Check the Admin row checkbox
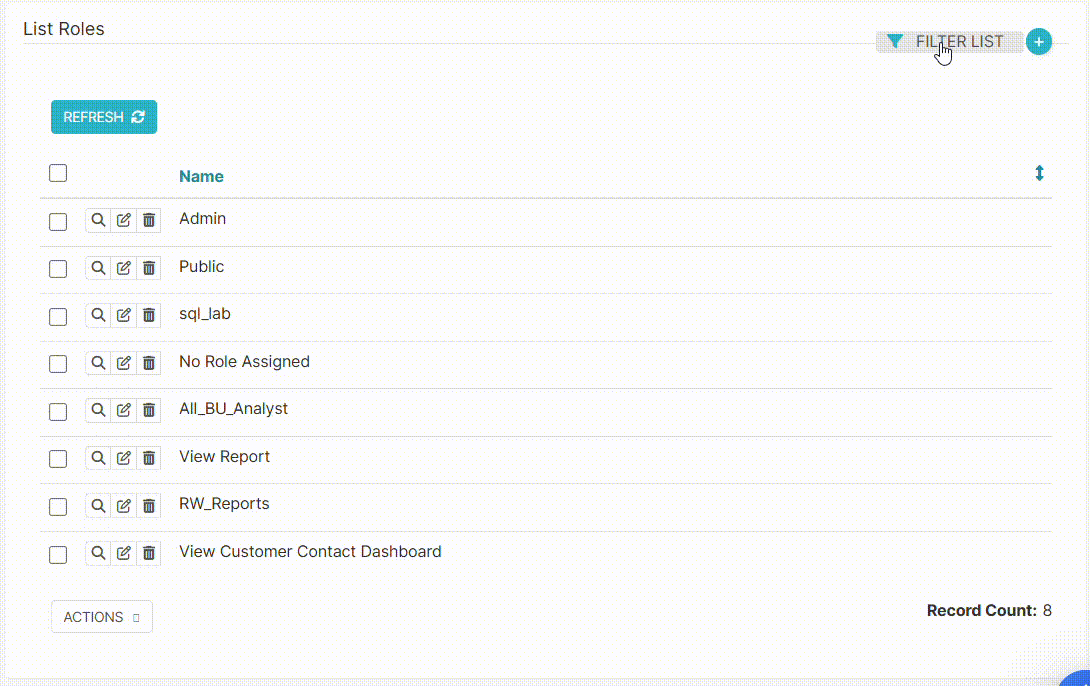 point(58,222)
